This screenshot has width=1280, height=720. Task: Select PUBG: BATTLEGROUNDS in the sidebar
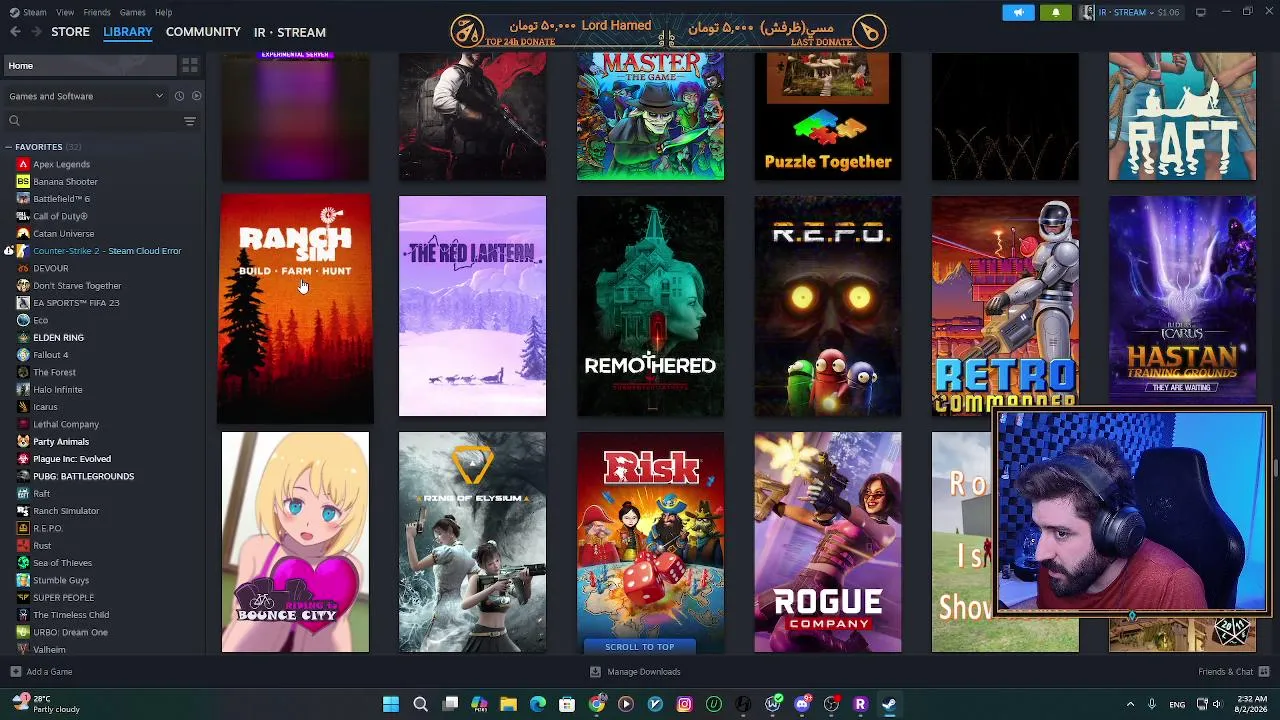83,476
